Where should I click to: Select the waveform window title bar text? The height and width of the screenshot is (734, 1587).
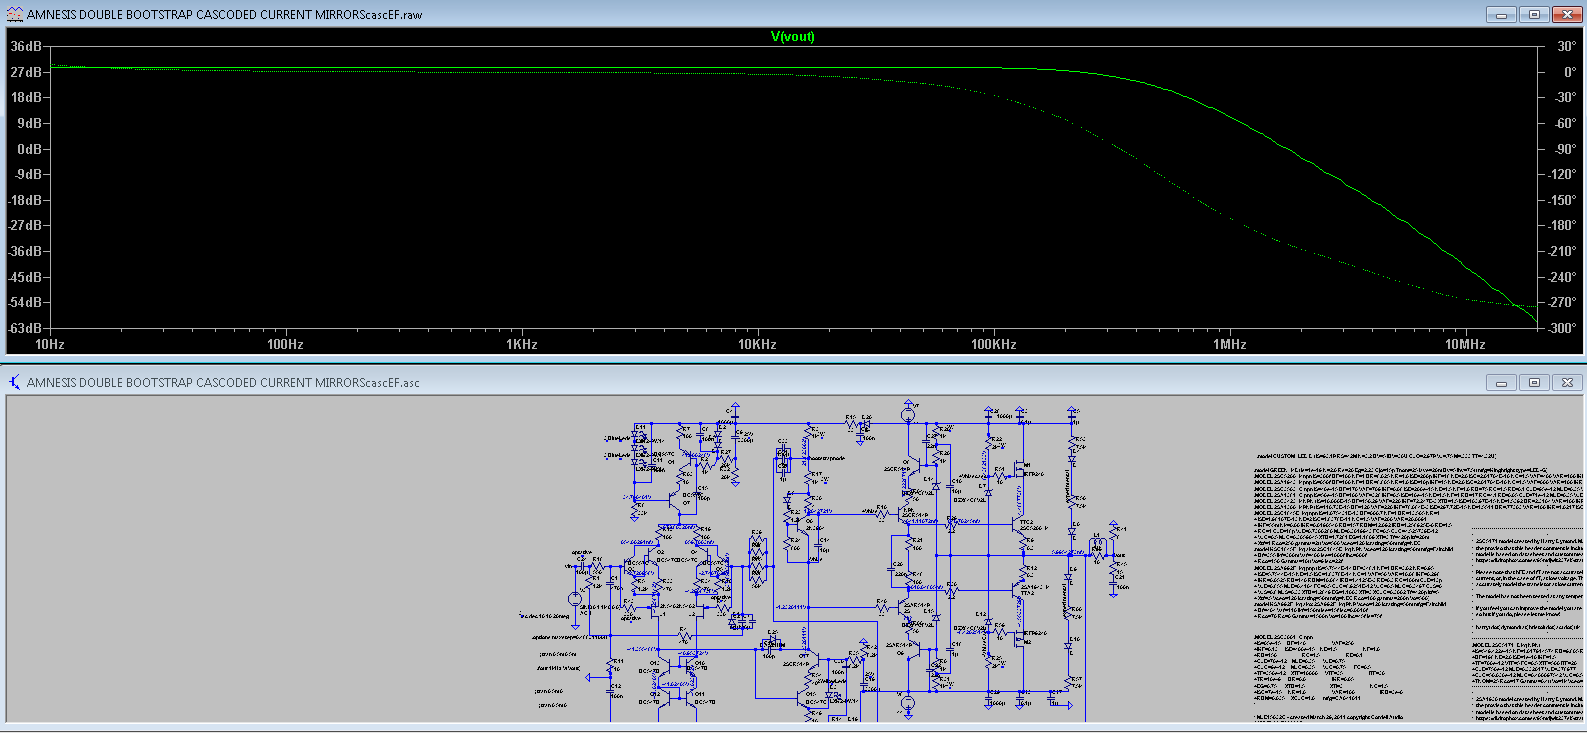[225, 15]
